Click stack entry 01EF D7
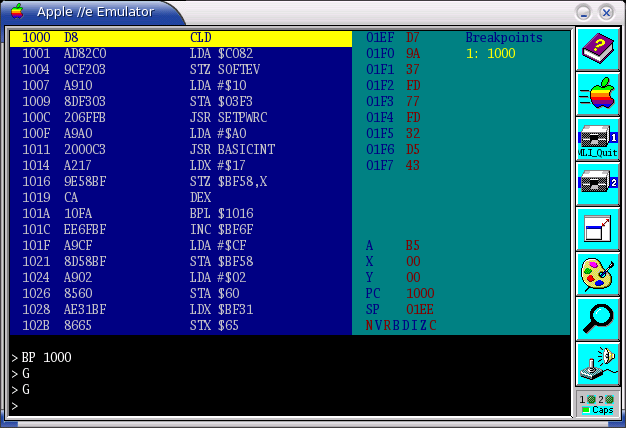Image resolution: width=626 pixels, height=428 pixels. pos(393,38)
